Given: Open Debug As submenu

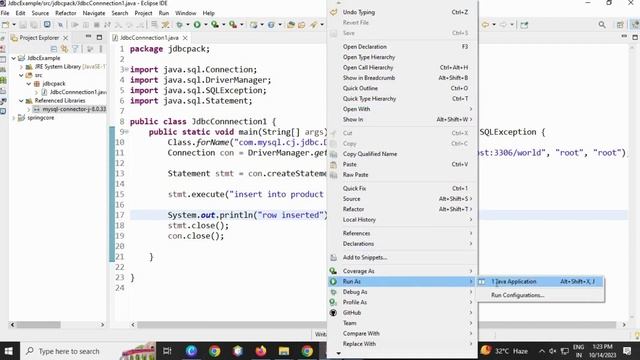Looking at the screenshot, I should click(x=402, y=292).
